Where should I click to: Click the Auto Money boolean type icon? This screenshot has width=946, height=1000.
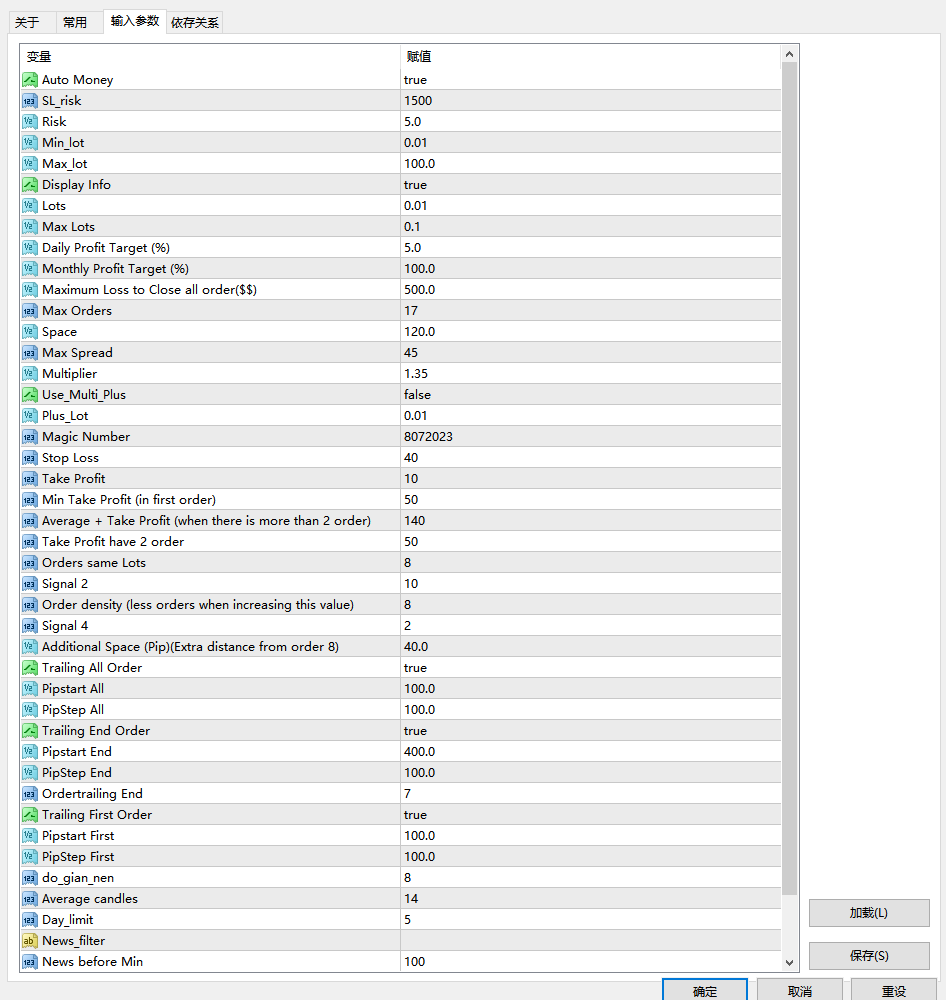29,80
